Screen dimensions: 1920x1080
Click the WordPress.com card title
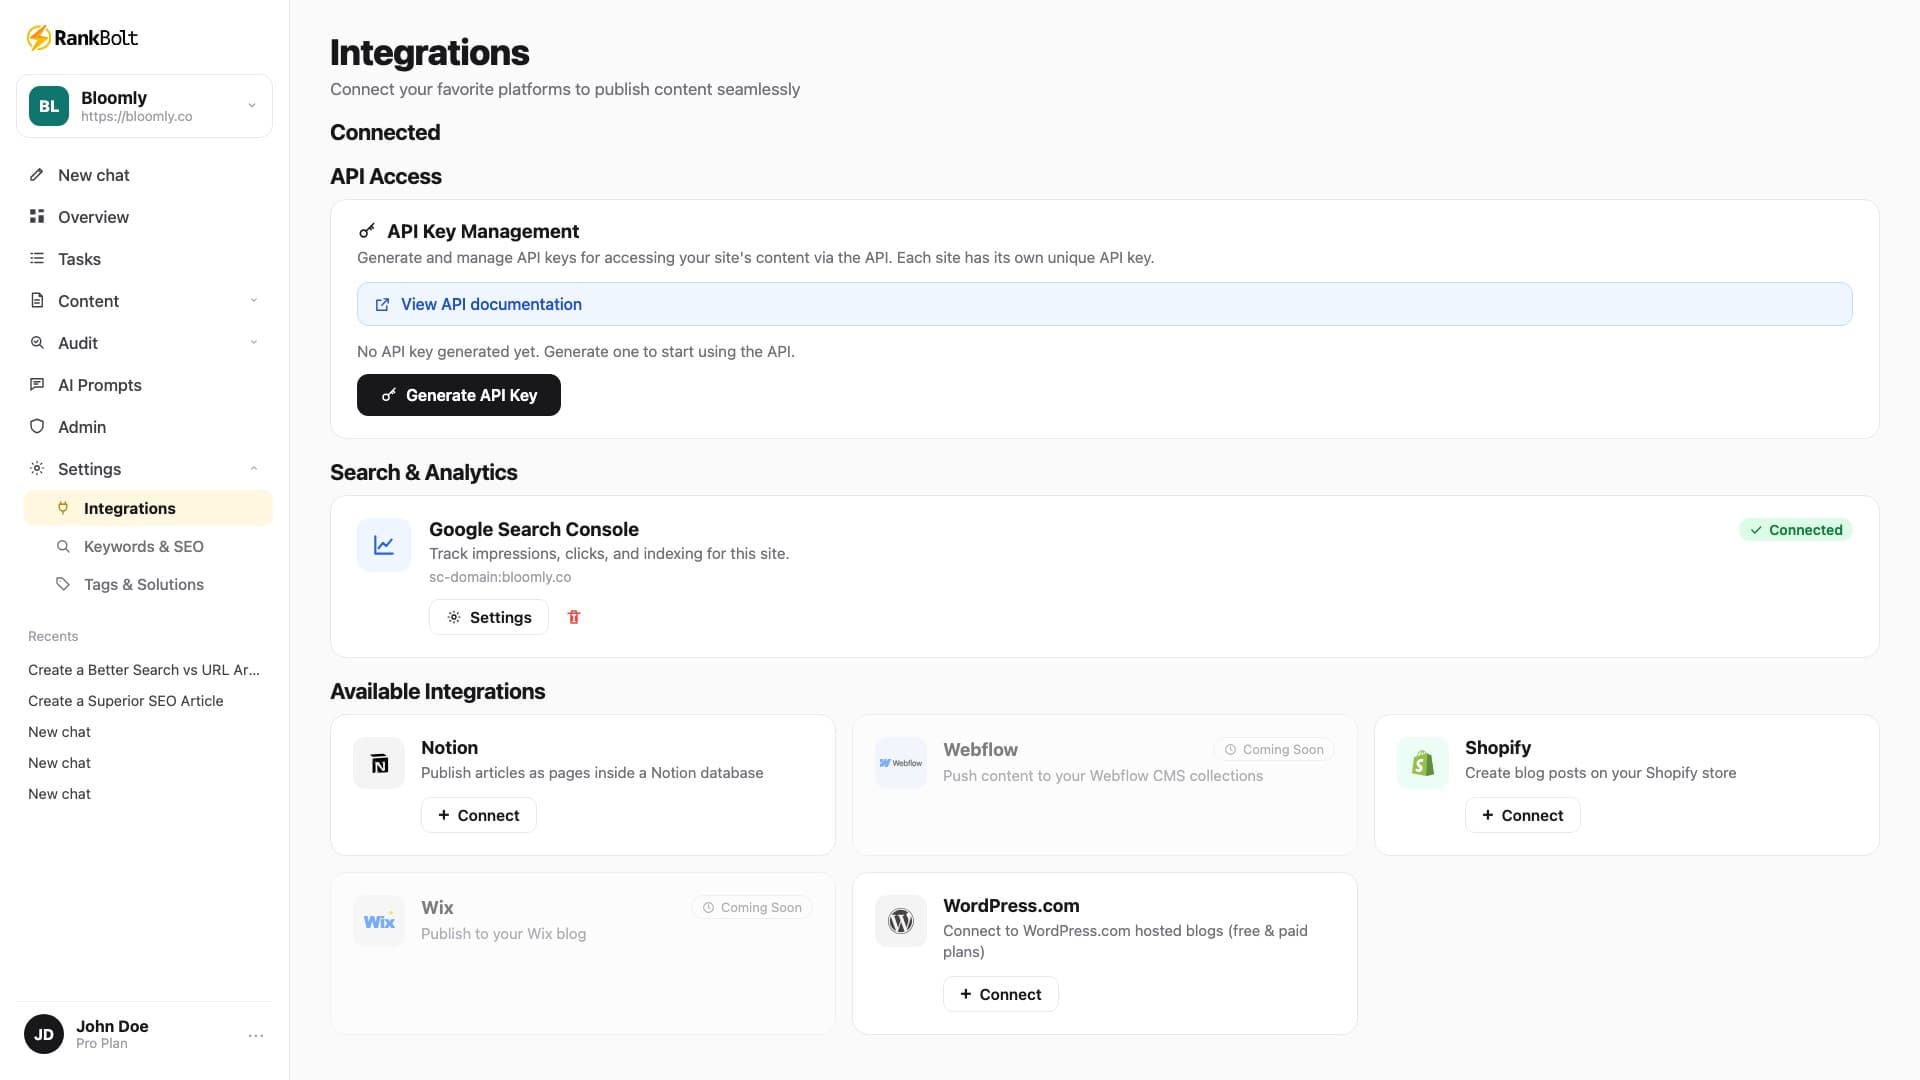pos(1011,906)
